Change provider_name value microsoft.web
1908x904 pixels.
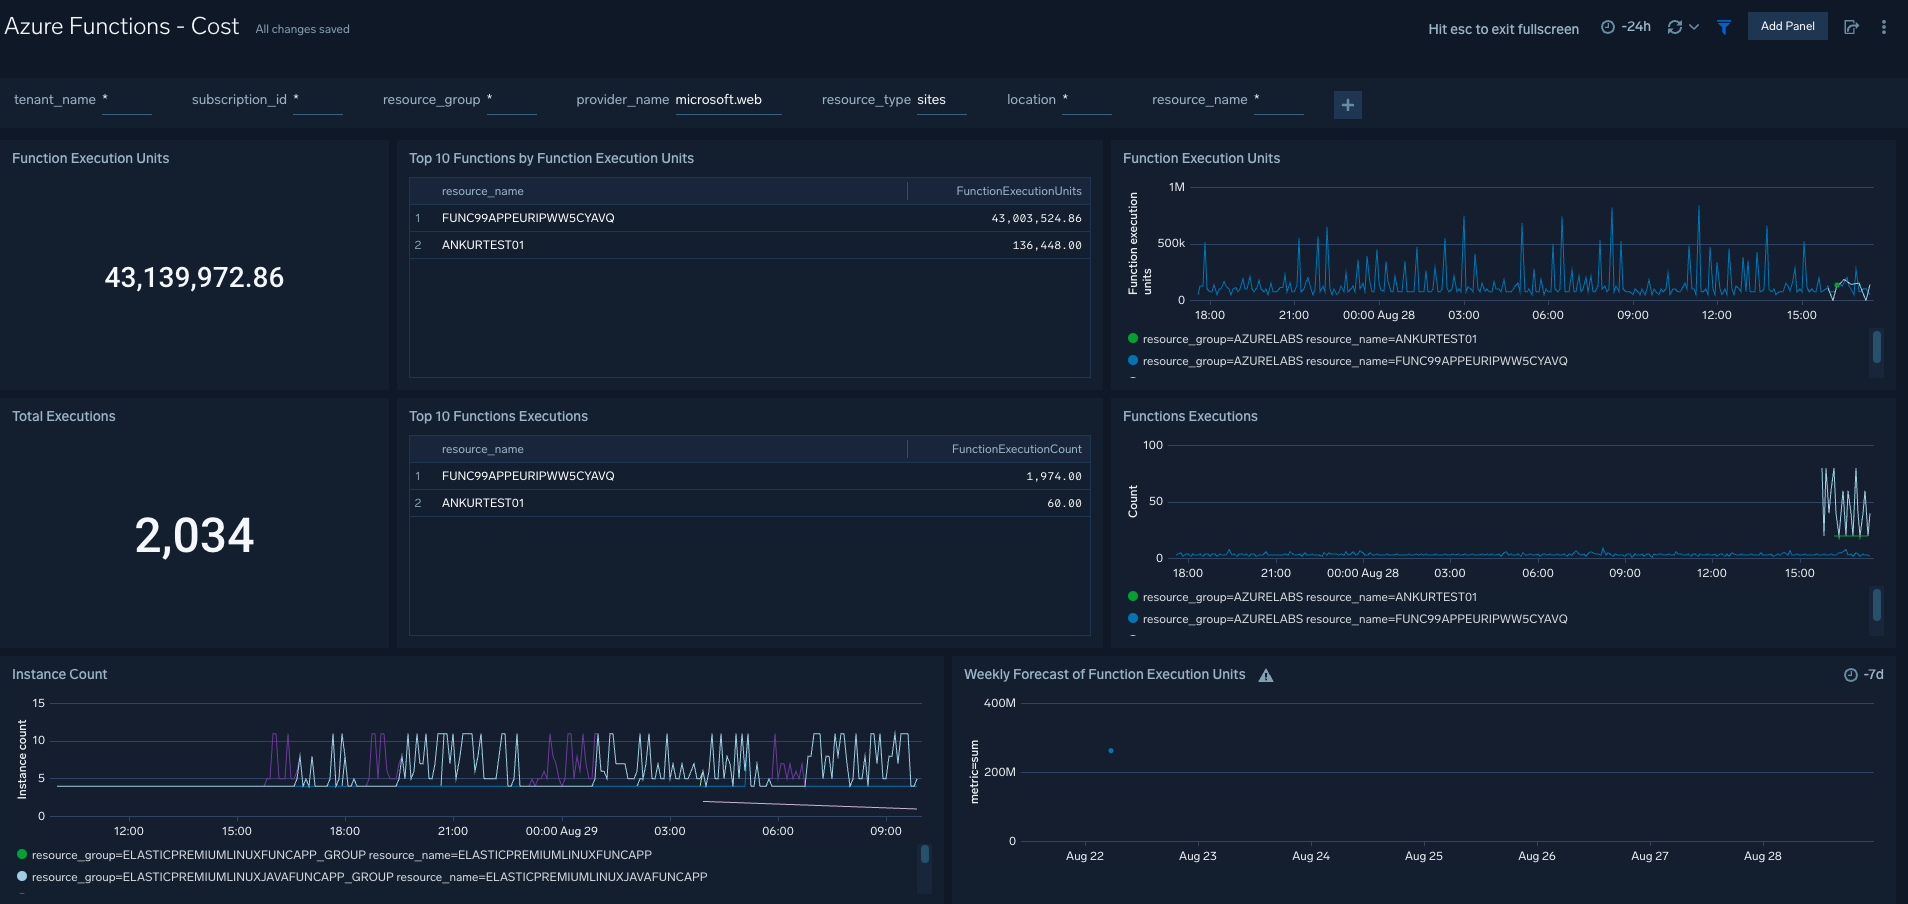click(x=728, y=100)
